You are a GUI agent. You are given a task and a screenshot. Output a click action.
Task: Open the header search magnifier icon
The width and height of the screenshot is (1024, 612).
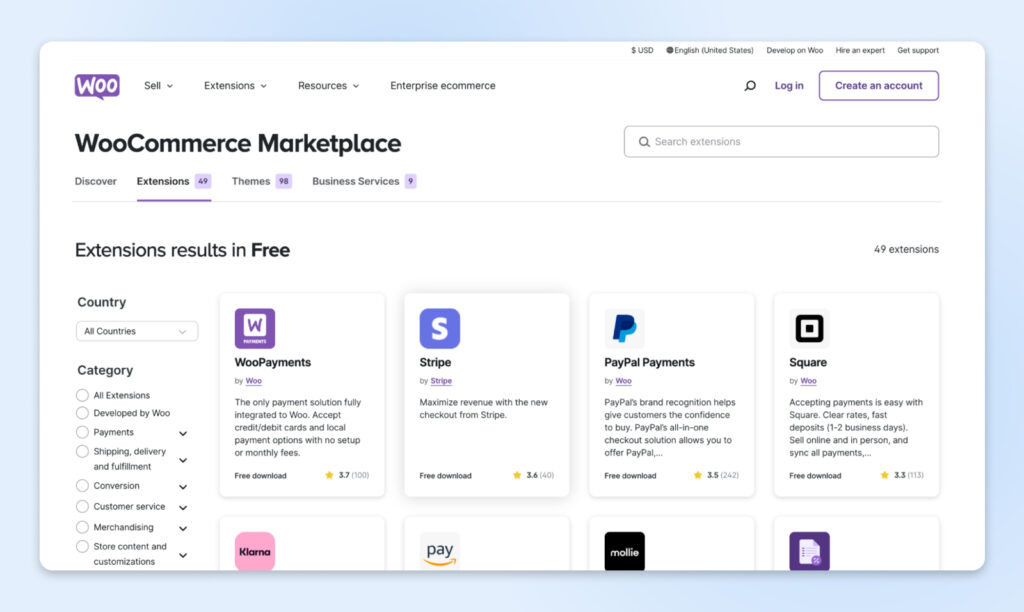tap(750, 86)
